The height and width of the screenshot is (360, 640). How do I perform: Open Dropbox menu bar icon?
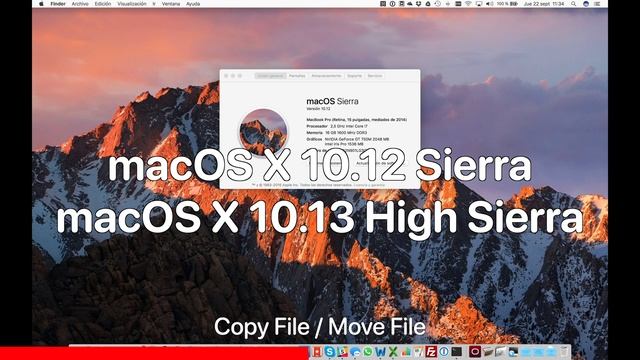[x=418, y=4]
